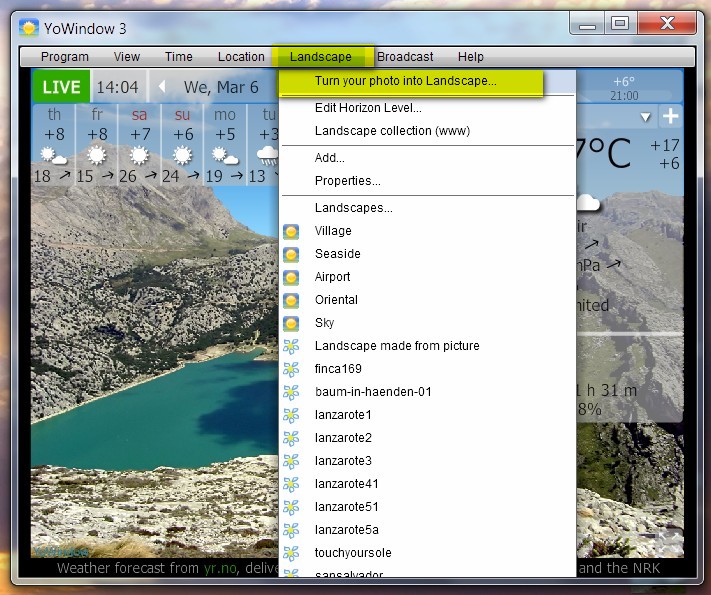Click the touchyoursole flower icon

click(x=291, y=553)
